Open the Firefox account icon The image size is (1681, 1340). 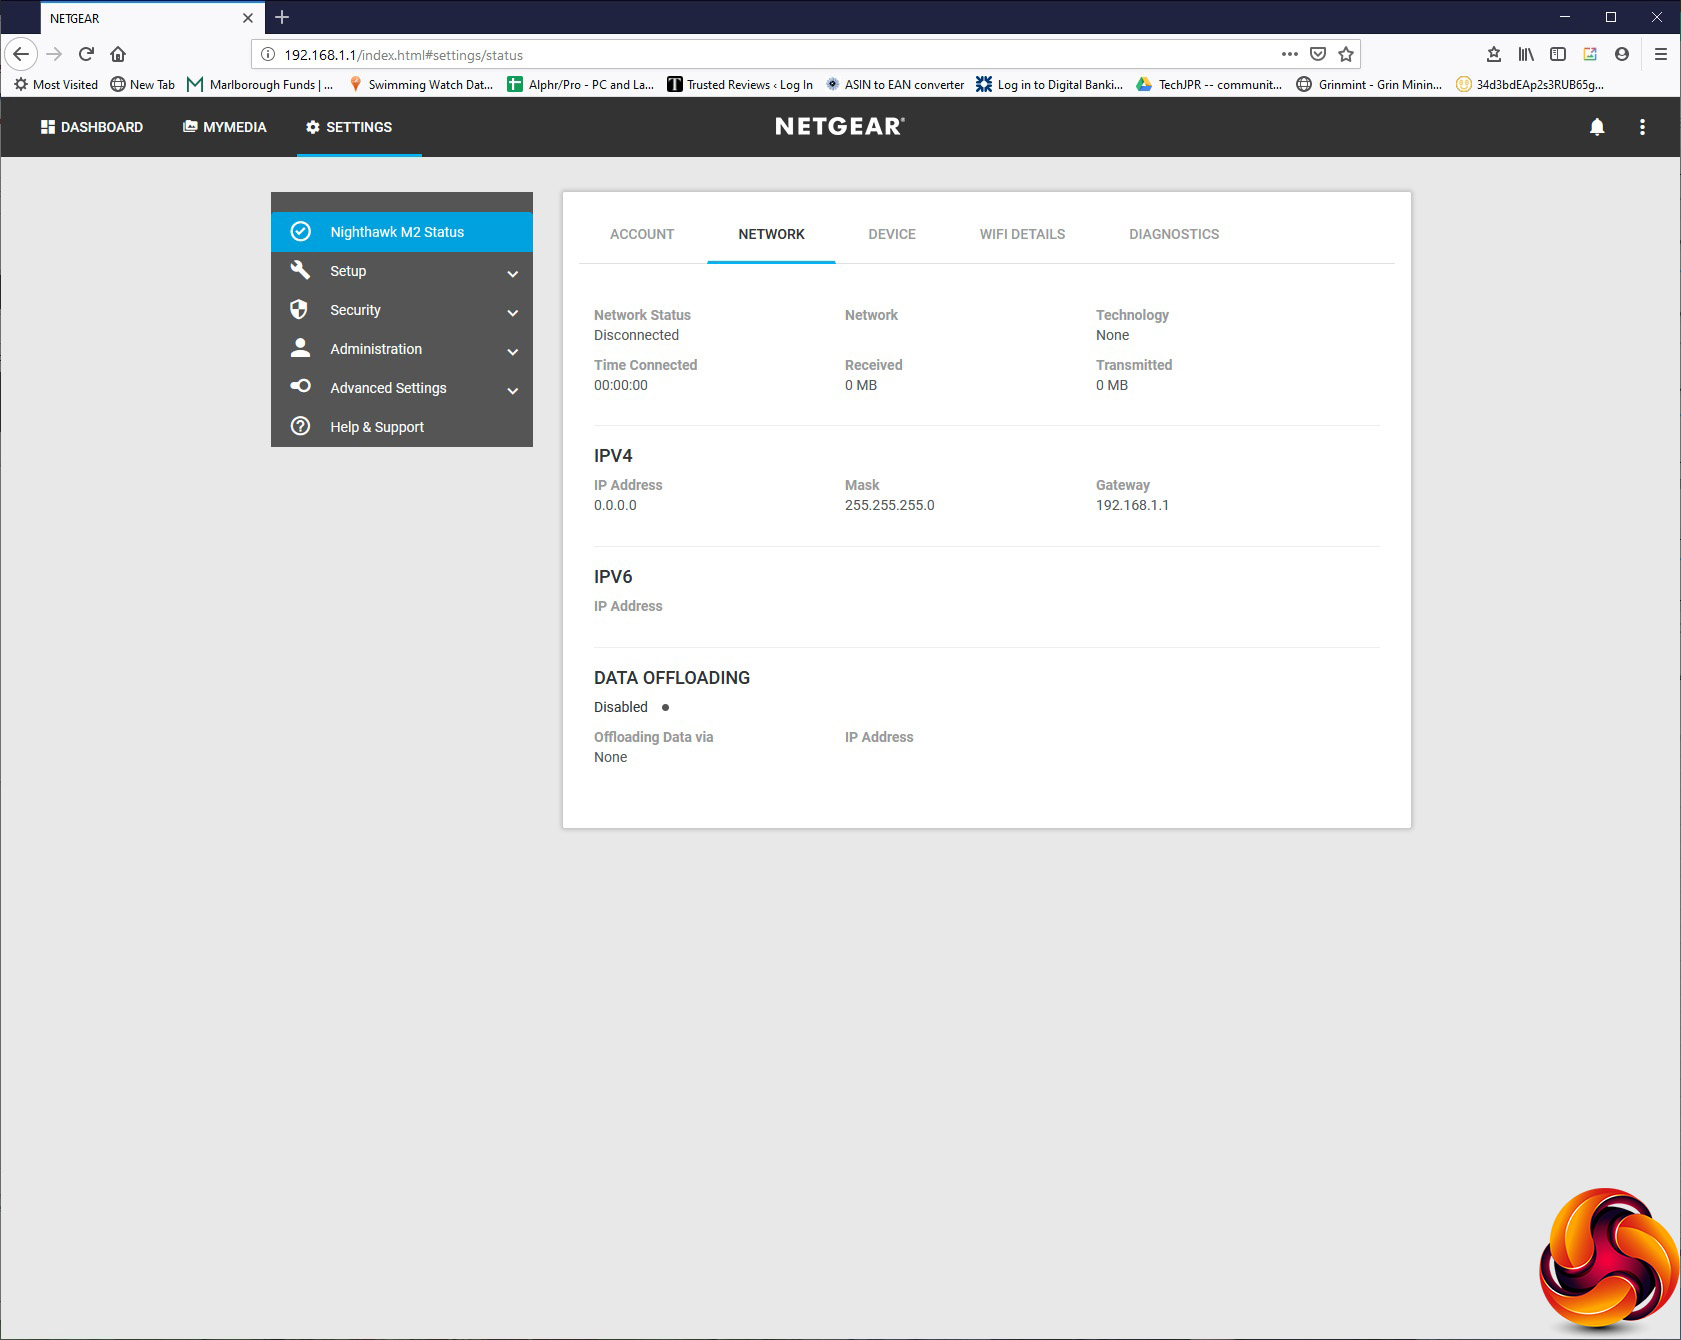[x=1622, y=54]
